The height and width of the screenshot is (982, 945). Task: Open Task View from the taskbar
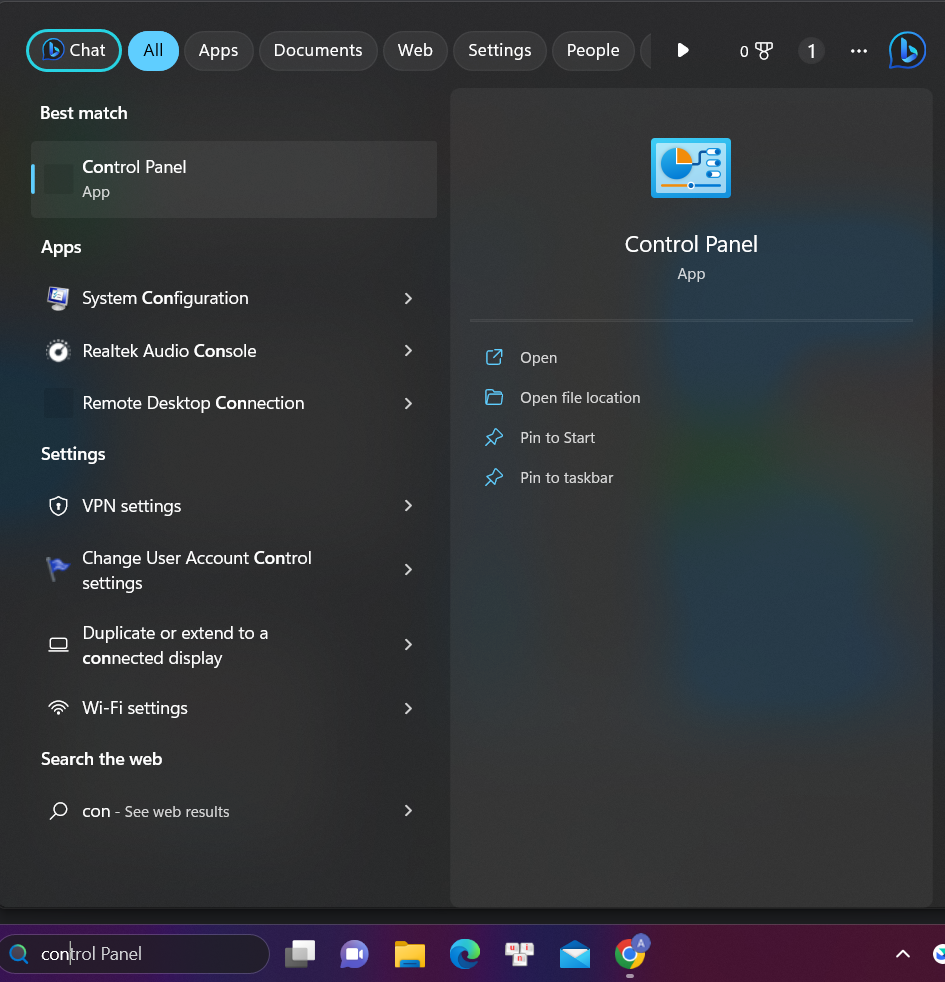click(300, 954)
